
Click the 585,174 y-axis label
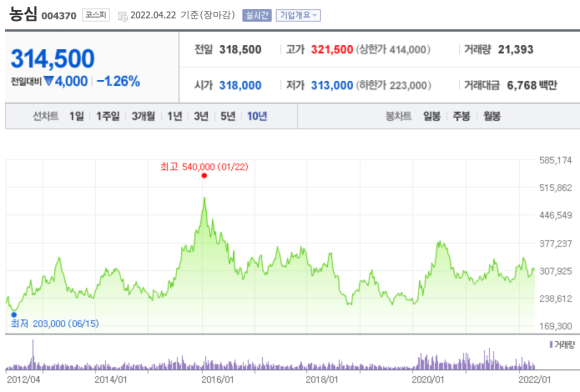pos(556,160)
